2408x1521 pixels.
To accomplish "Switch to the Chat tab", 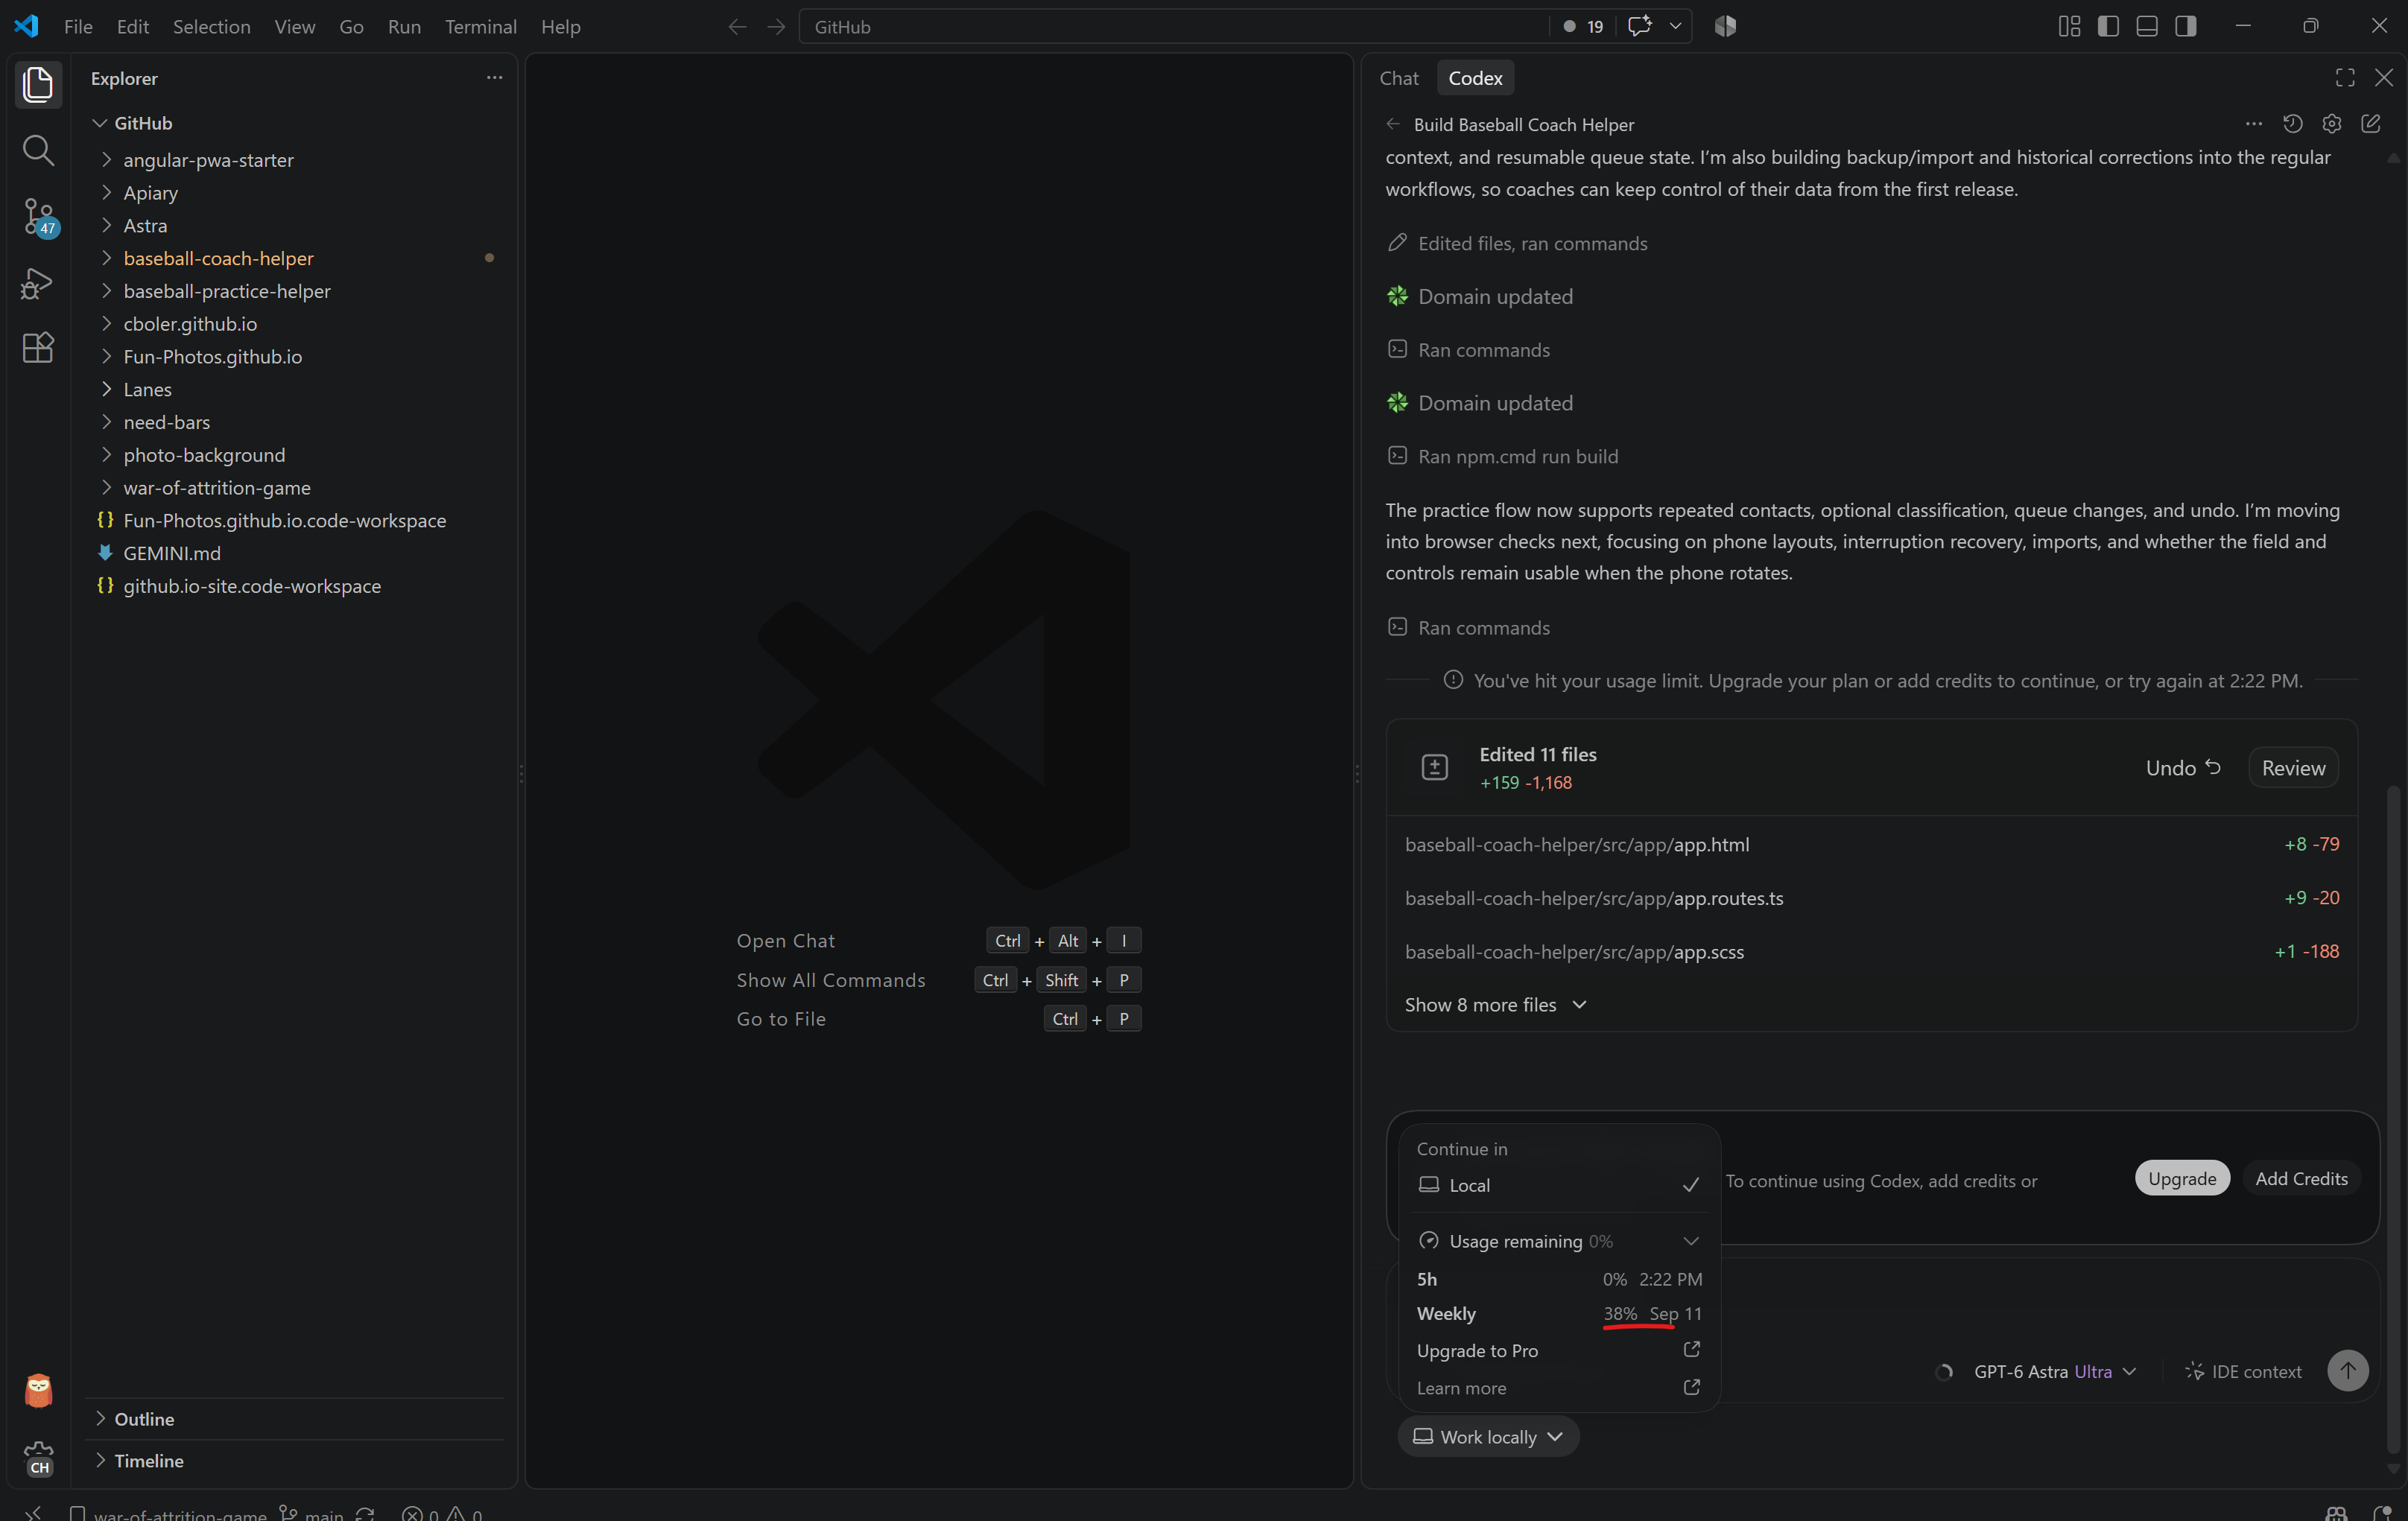I will click(1398, 78).
